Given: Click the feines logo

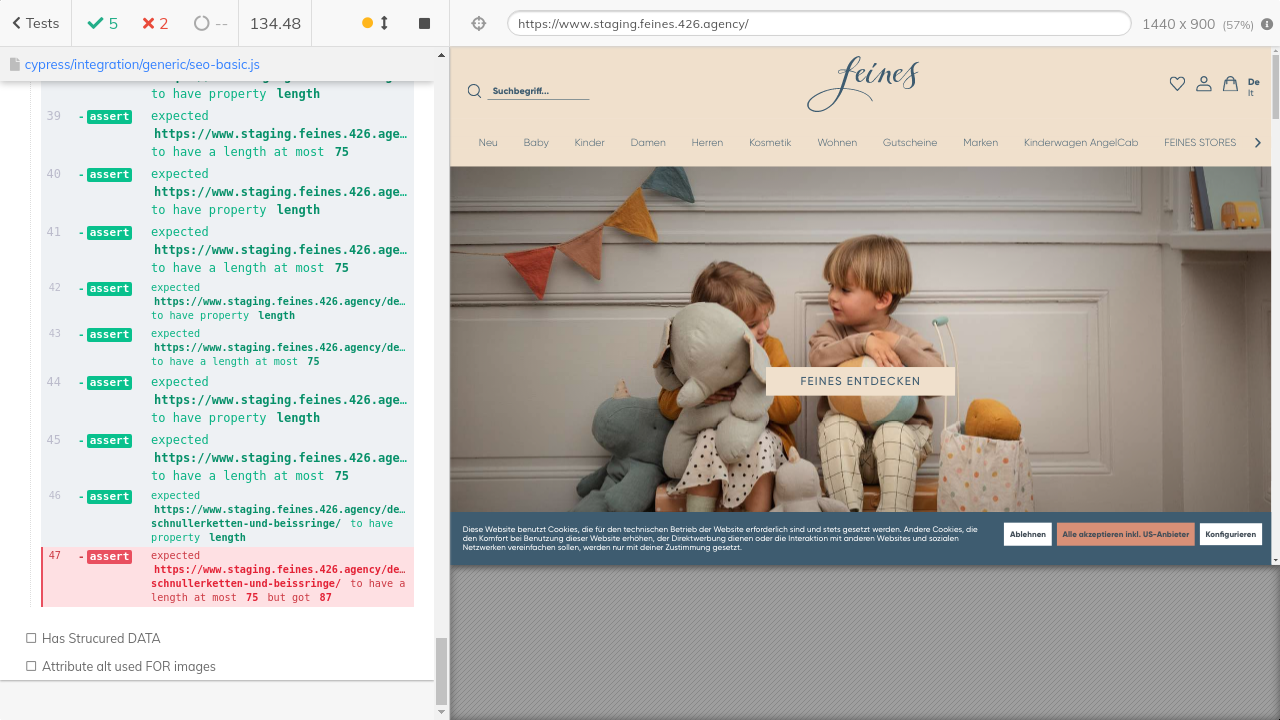Looking at the screenshot, I should (862, 84).
